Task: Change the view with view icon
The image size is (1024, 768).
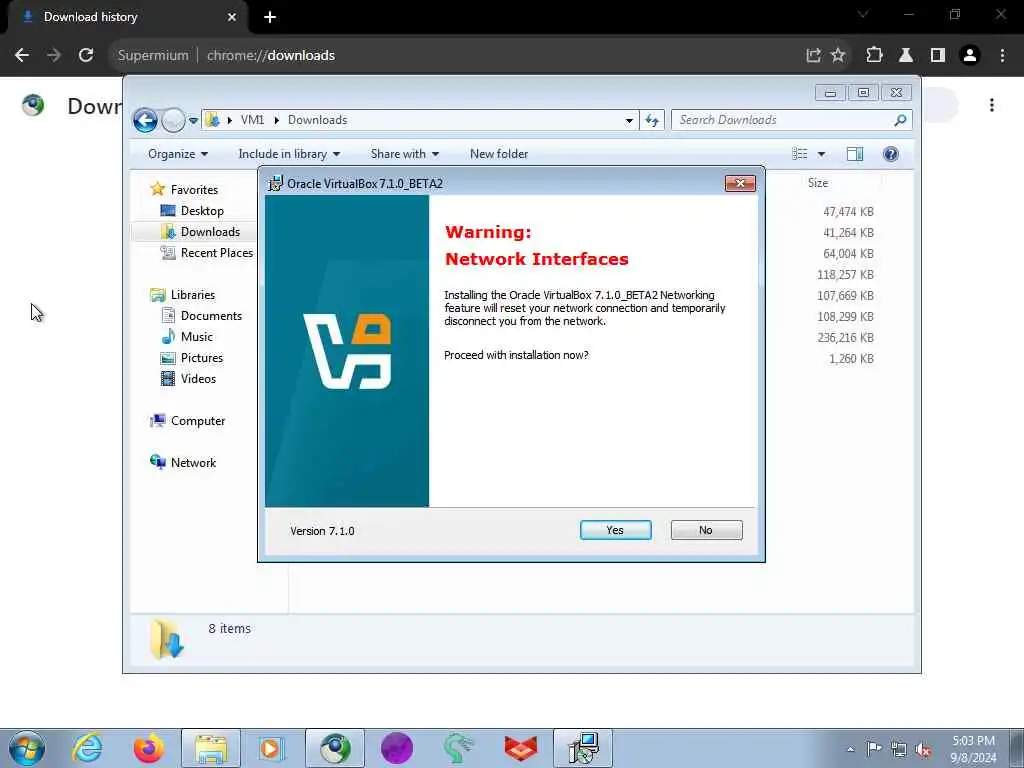Action: pyautogui.click(x=800, y=154)
